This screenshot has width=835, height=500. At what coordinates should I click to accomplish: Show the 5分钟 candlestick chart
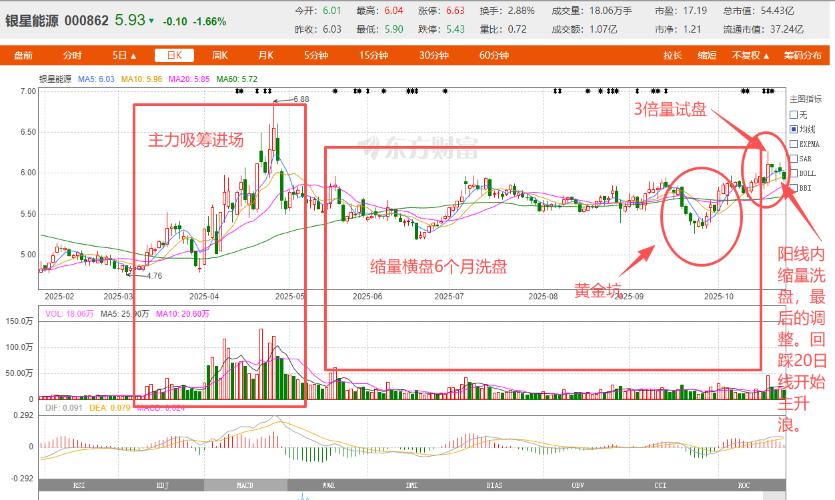point(316,55)
